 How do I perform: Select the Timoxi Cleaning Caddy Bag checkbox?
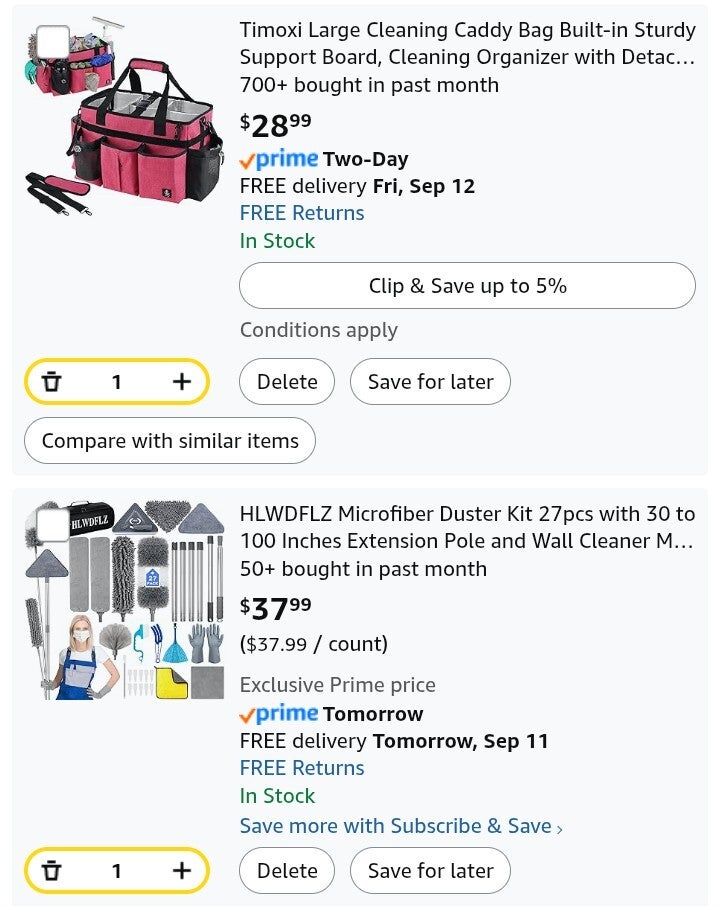pyautogui.click(x=52, y=43)
